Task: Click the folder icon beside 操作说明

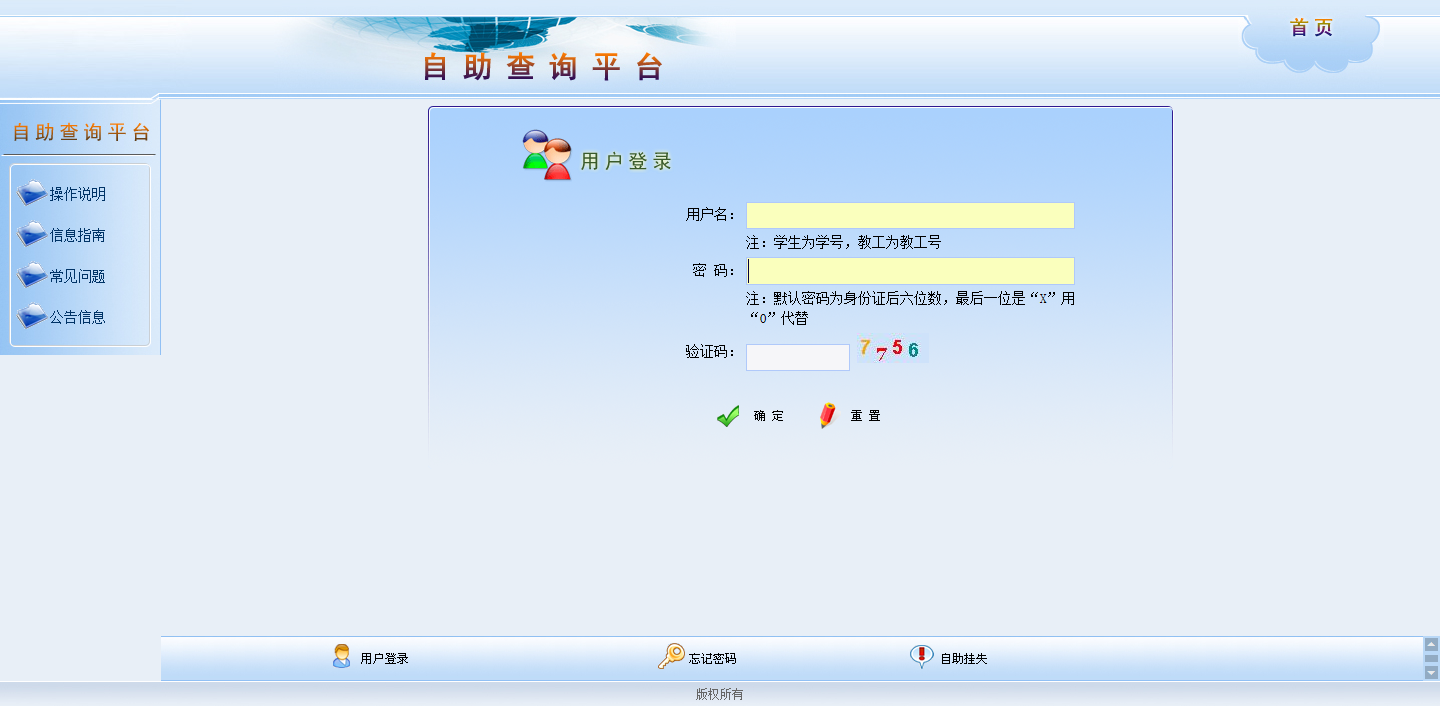Action: pyautogui.click(x=32, y=194)
